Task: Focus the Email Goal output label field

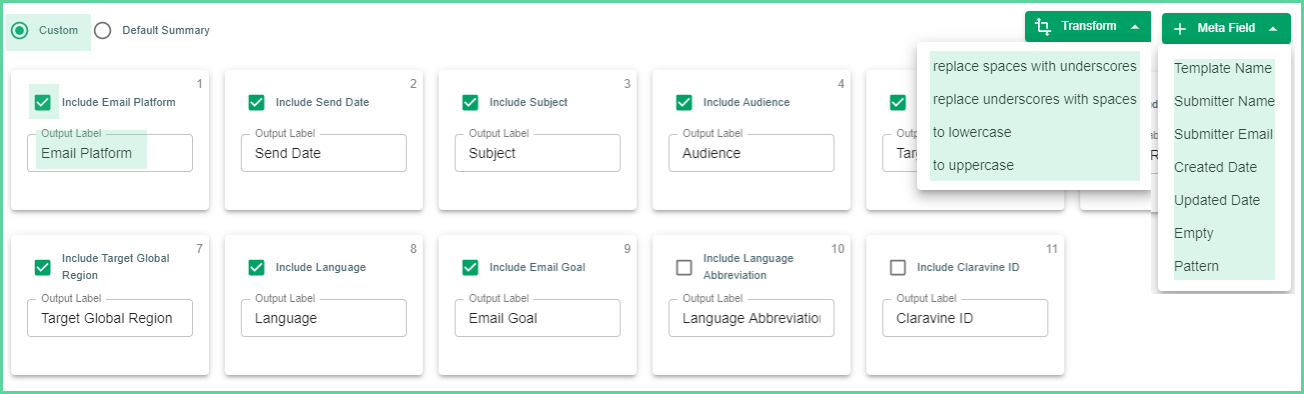Action: point(537,318)
